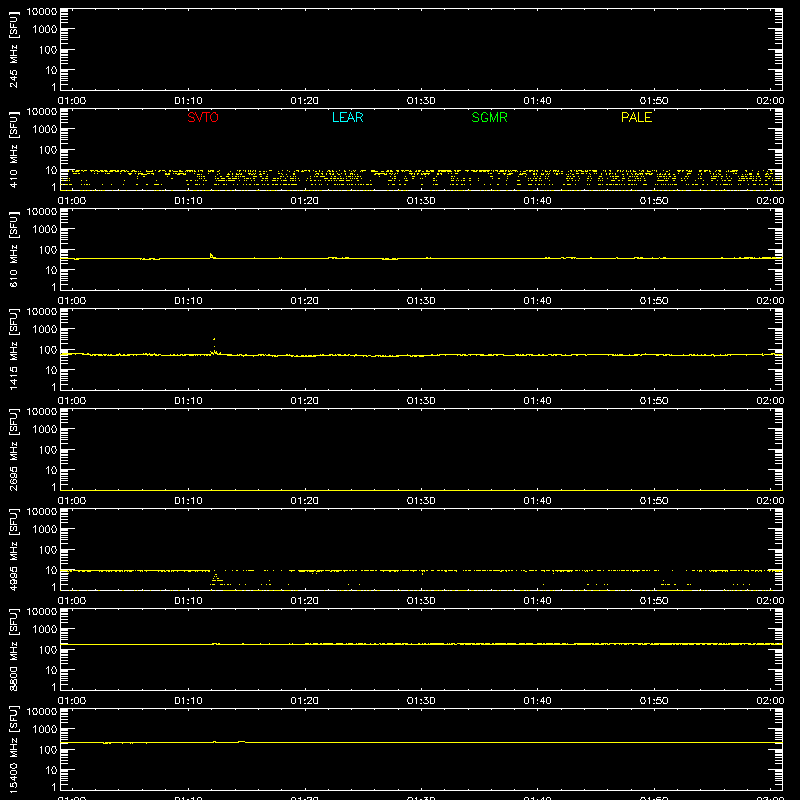The height and width of the screenshot is (800, 800).
Task: Click the 01:30 tick label under 410 MHz plot
Action: pyautogui.click(x=421, y=201)
